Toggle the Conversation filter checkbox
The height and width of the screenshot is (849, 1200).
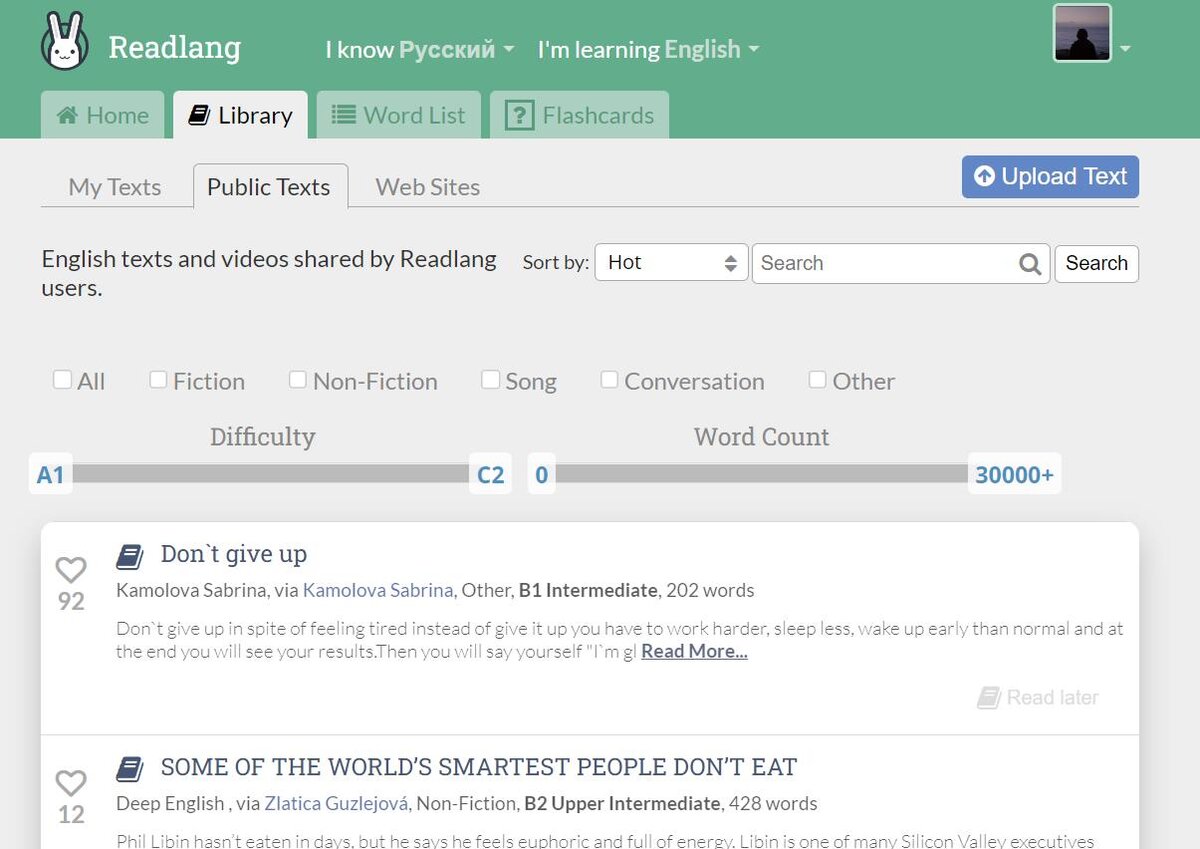coord(609,380)
